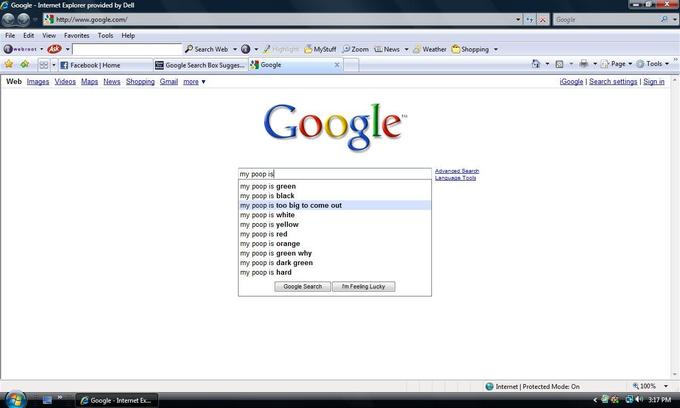Click the iGoogle link
Viewport: 680px width, 408px height.
click(571, 82)
